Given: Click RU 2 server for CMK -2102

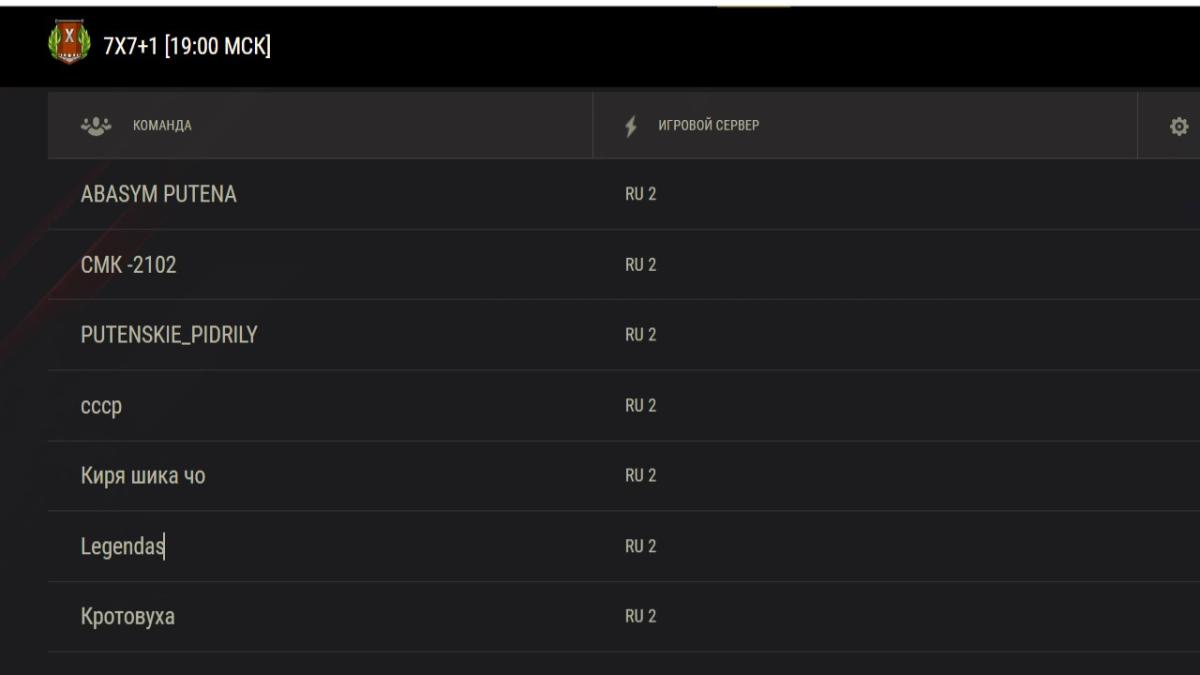Looking at the screenshot, I should coord(641,265).
